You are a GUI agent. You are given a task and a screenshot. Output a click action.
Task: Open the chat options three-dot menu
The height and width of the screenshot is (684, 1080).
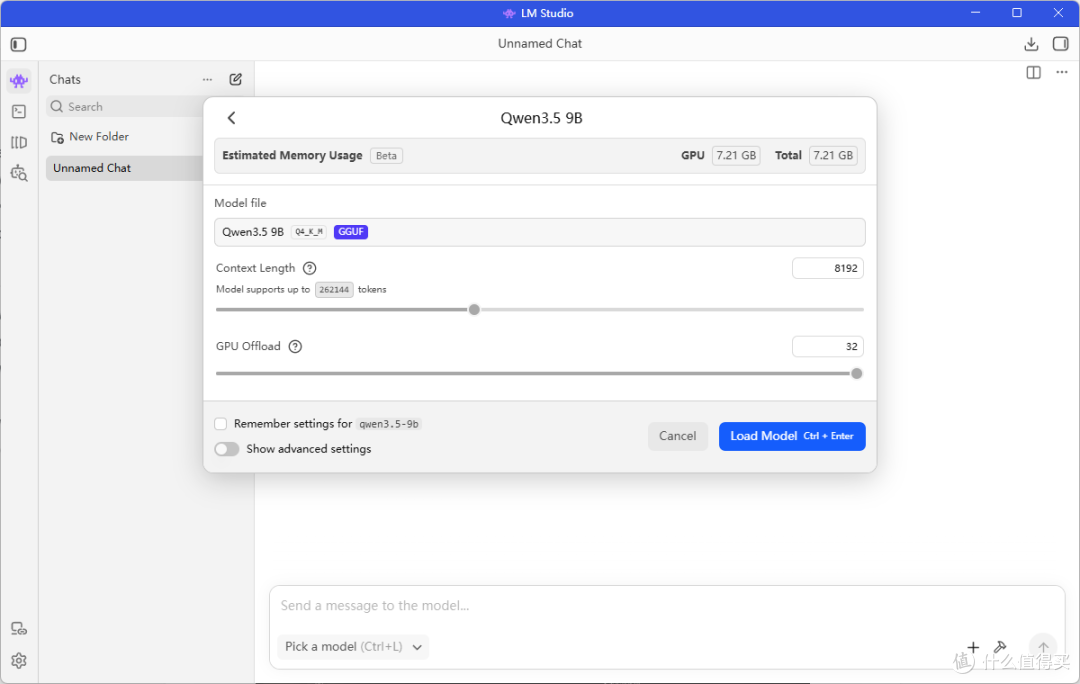point(1061,72)
